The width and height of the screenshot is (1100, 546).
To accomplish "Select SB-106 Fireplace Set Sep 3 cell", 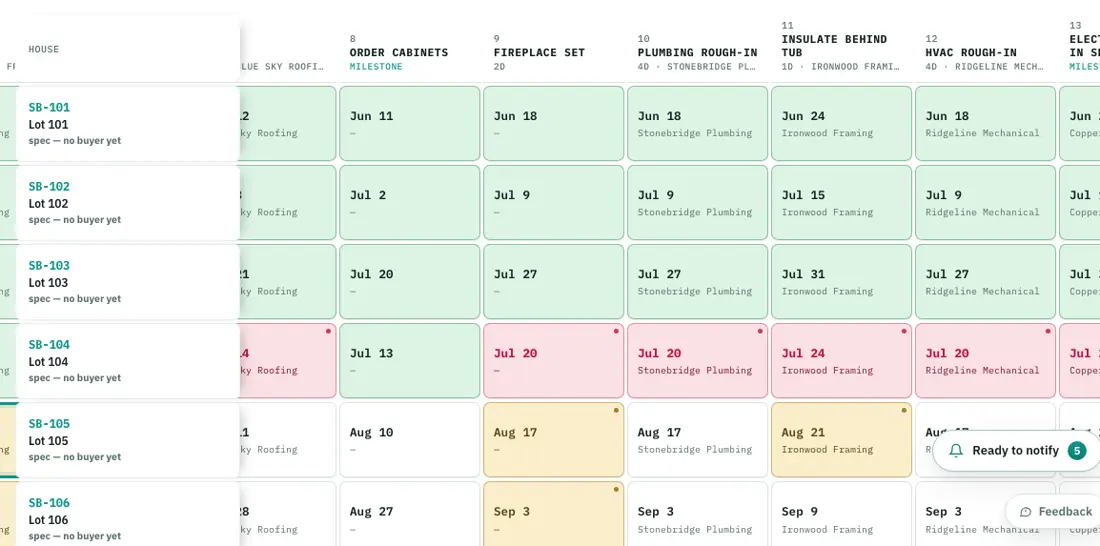I will click(x=554, y=514).
